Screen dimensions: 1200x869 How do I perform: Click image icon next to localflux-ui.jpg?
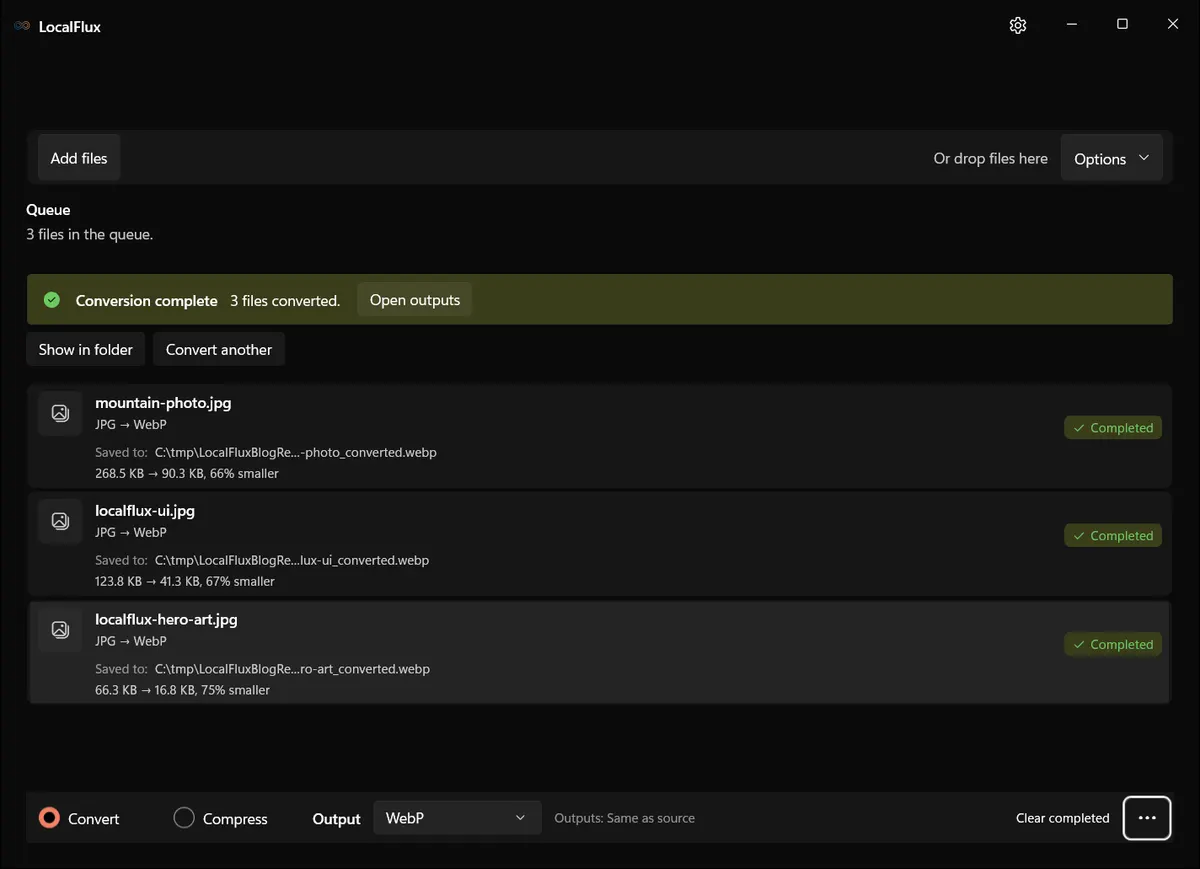pyautogui.click(x=60, y=521)
